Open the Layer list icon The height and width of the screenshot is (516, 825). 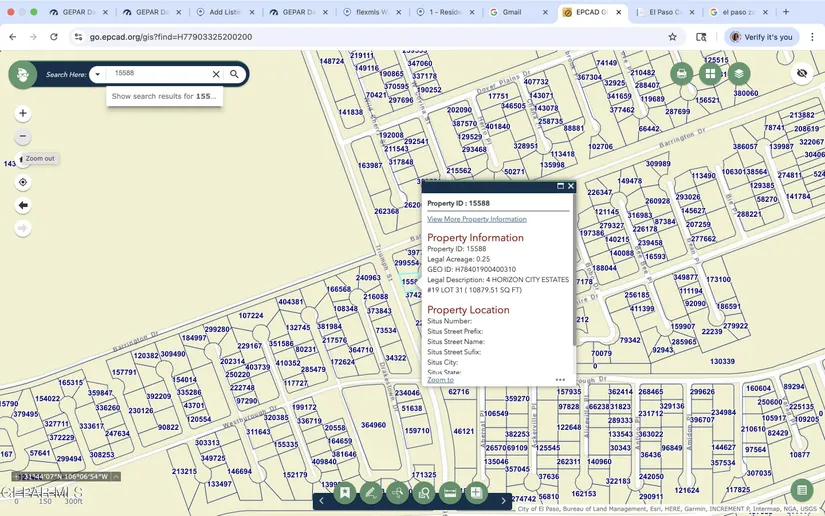coord(738,74)
